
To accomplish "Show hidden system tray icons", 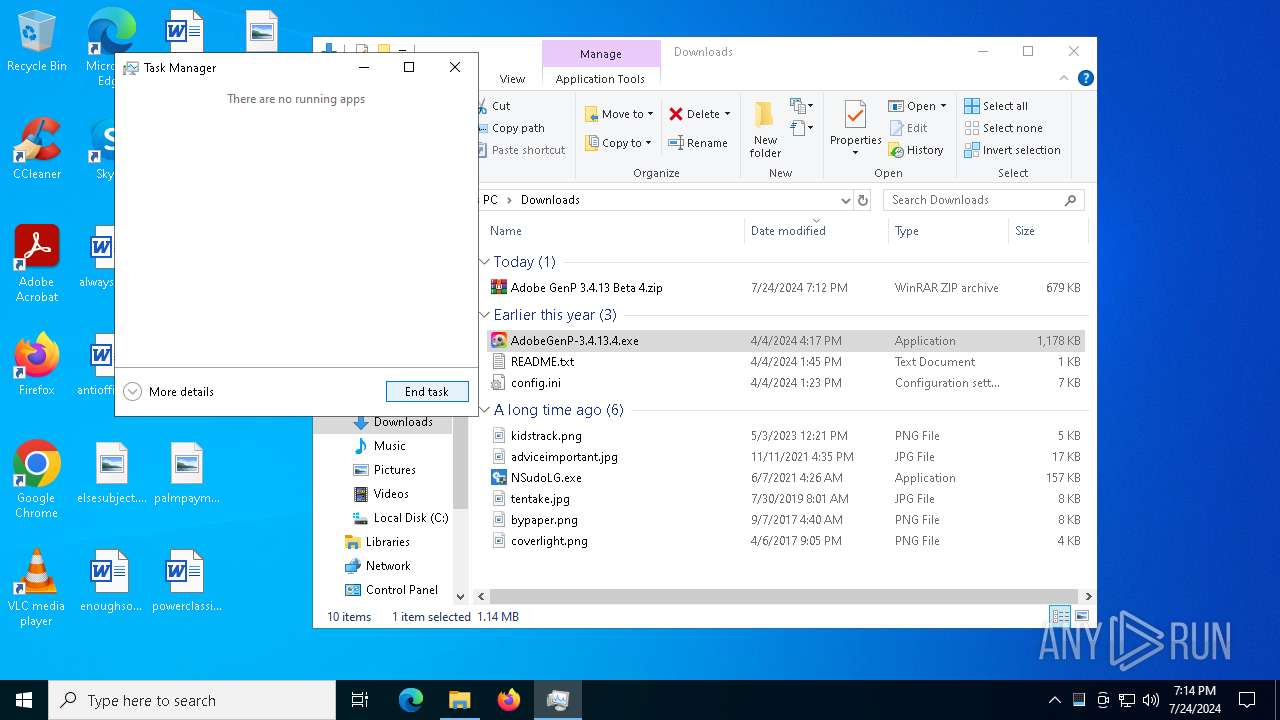I will (x=1054, y=700).
